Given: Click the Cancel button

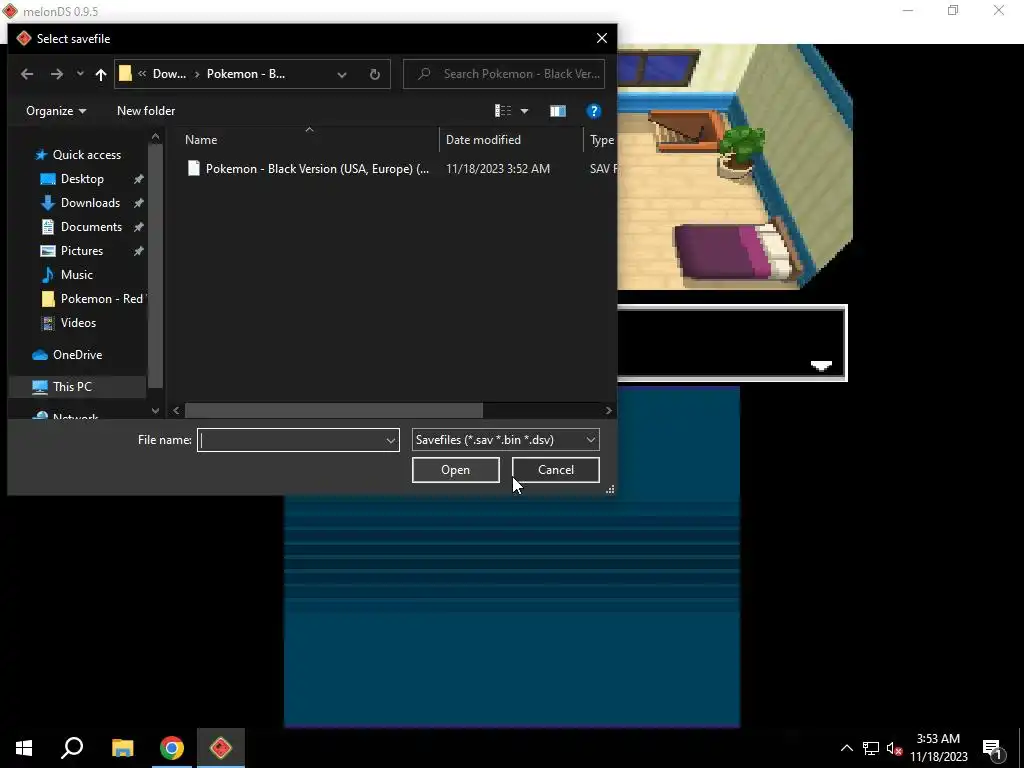Looking at the screenshot, I should 556,470.
